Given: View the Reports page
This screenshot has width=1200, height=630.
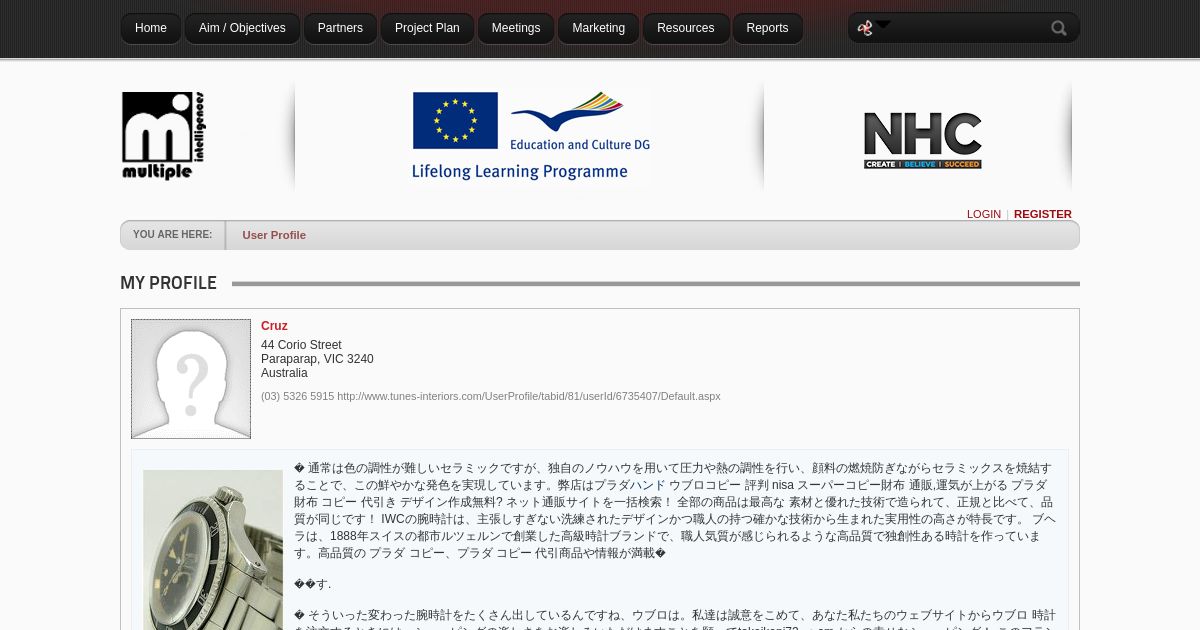Looking at the screenshot, I should 767,28.
